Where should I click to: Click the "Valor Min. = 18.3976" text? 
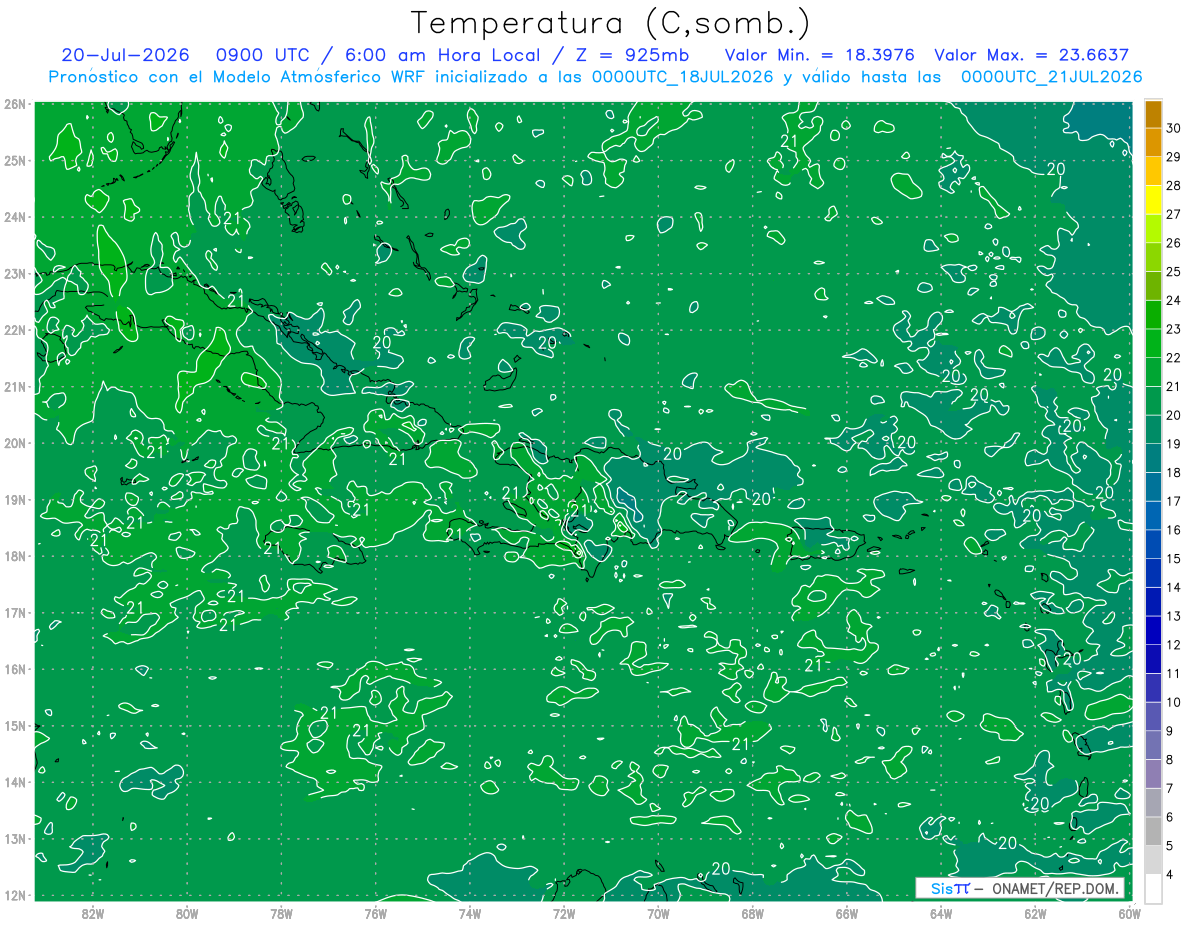[x=819, y=55]
